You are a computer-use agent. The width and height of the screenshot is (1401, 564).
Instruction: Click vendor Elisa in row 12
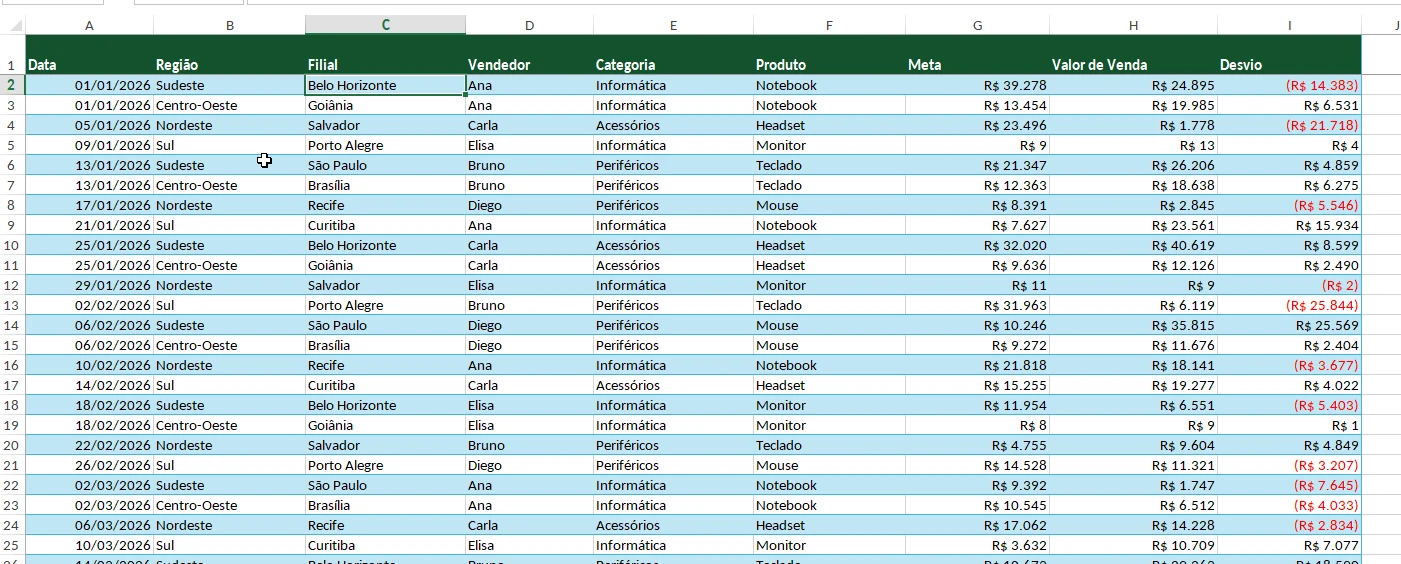click(530, 285)
